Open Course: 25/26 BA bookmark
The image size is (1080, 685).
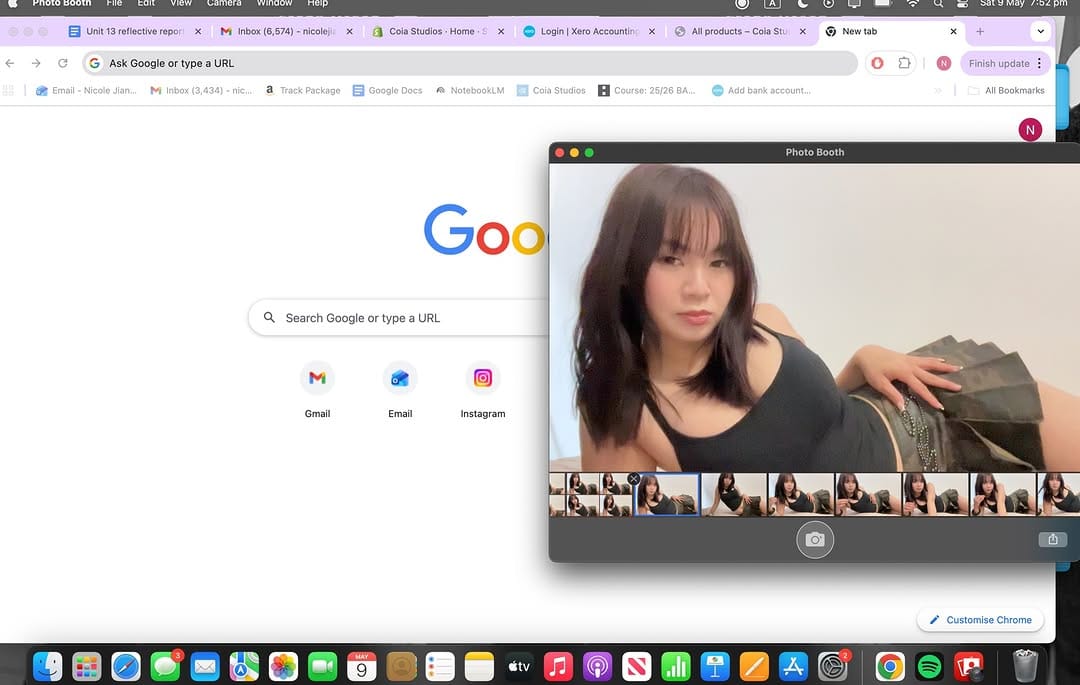647,90
